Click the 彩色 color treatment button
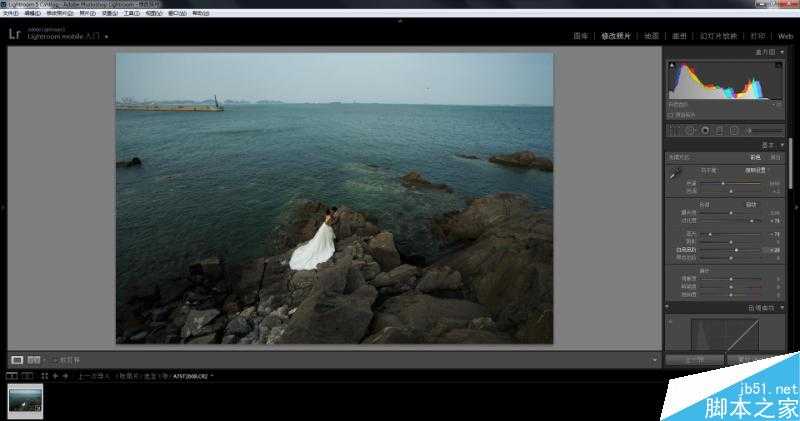The image size is (800, 421). [x=755, y=157]
